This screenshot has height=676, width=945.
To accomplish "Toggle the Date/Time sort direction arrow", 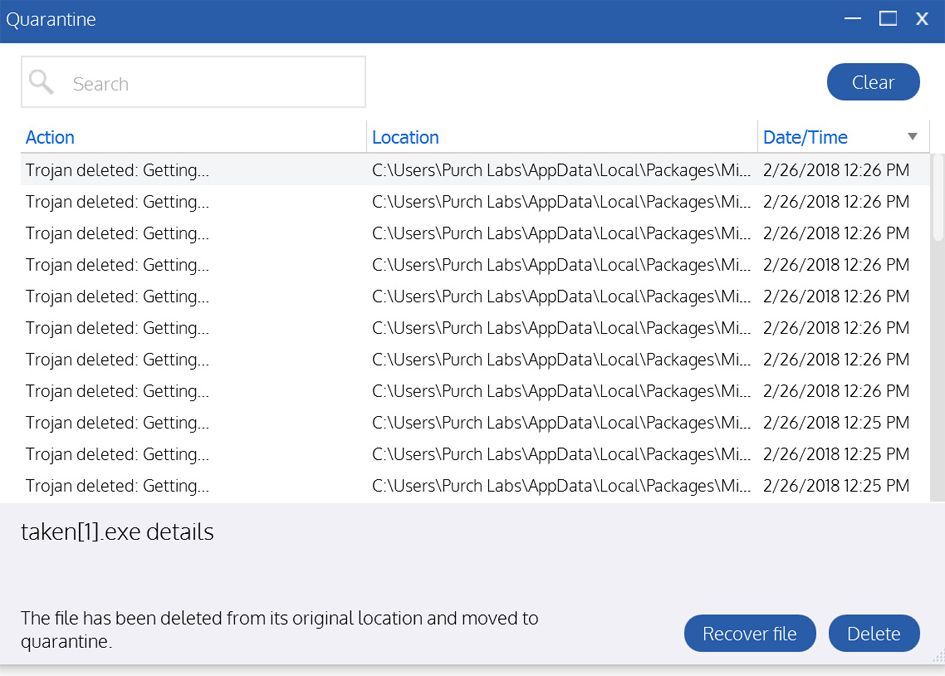I will pyautogui.click(x=912, y=137).
